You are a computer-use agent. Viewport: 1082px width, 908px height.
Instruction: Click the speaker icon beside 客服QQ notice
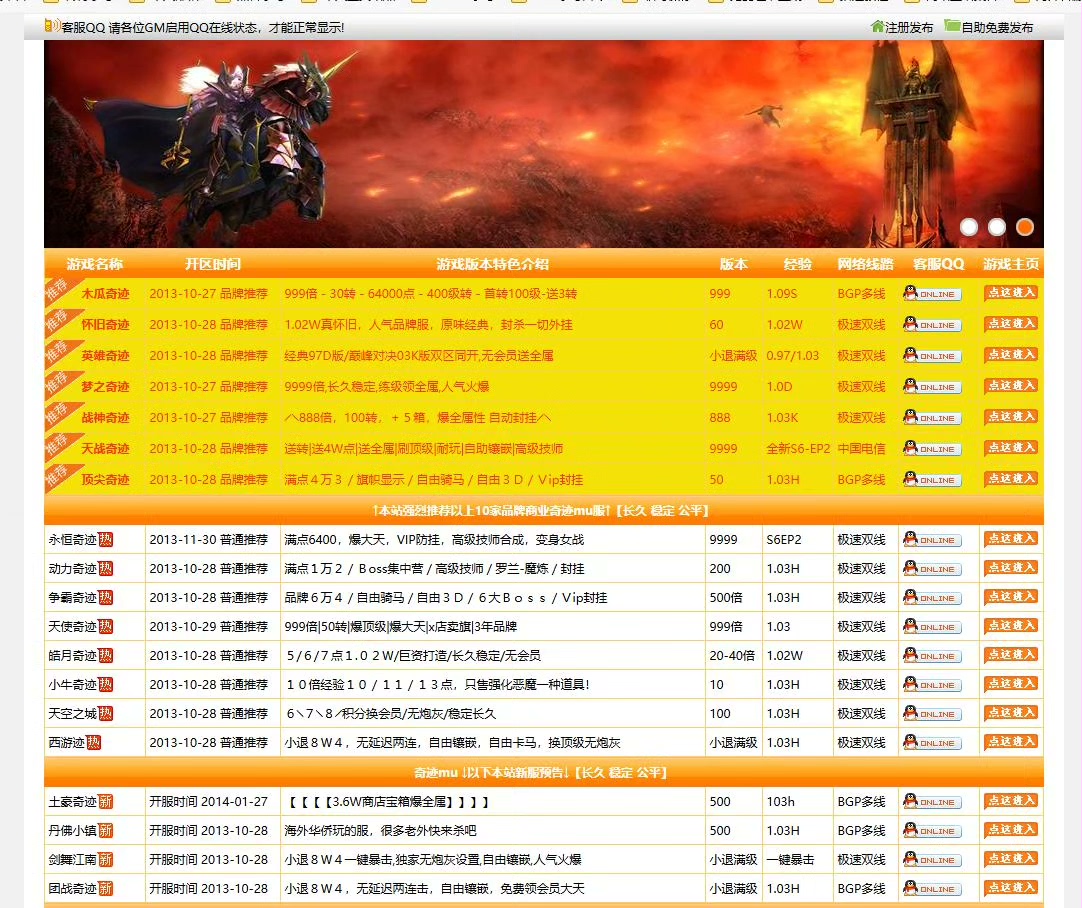tap(52, 26)
